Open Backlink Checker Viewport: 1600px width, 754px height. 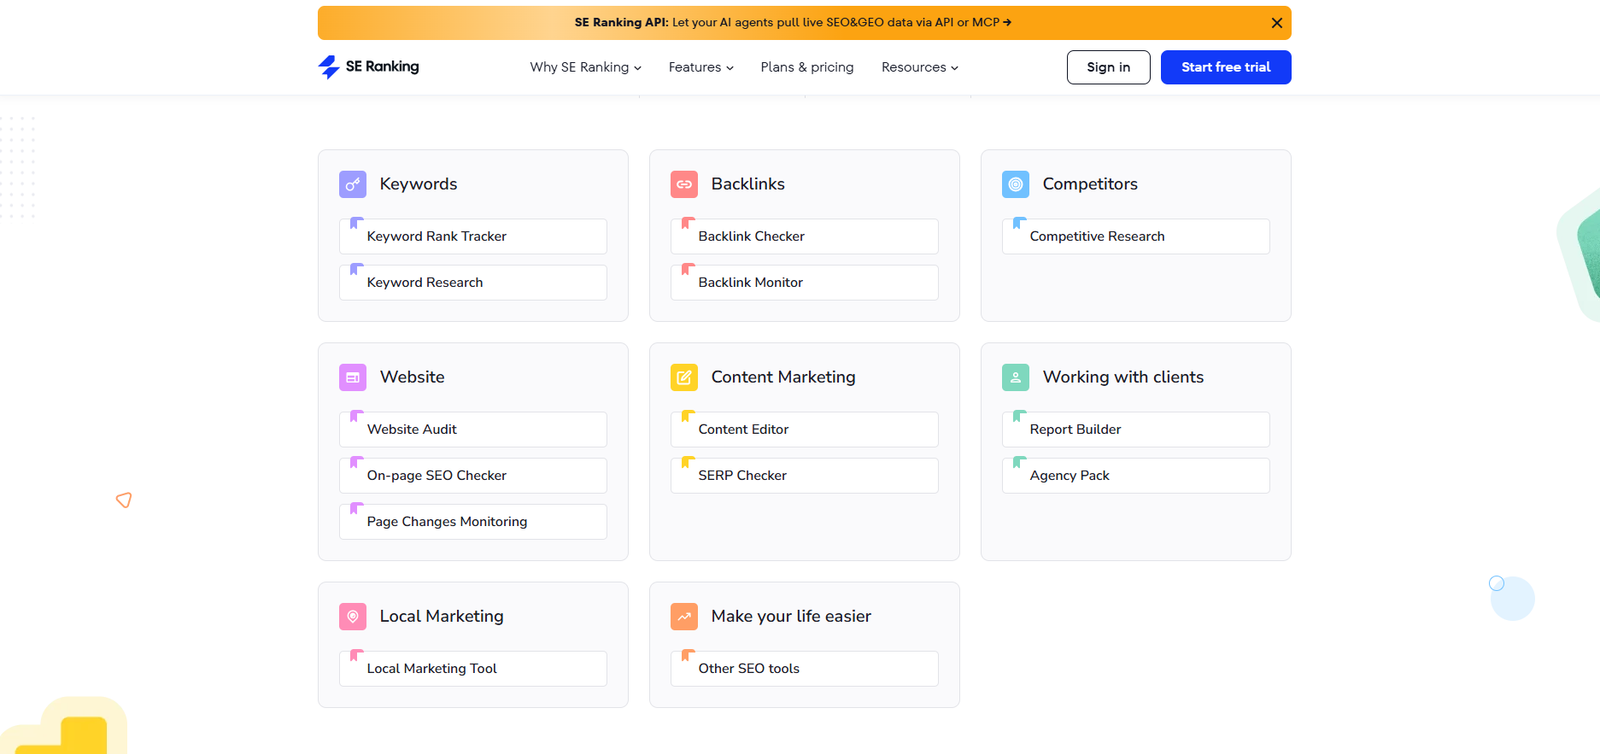coord(804,236)
